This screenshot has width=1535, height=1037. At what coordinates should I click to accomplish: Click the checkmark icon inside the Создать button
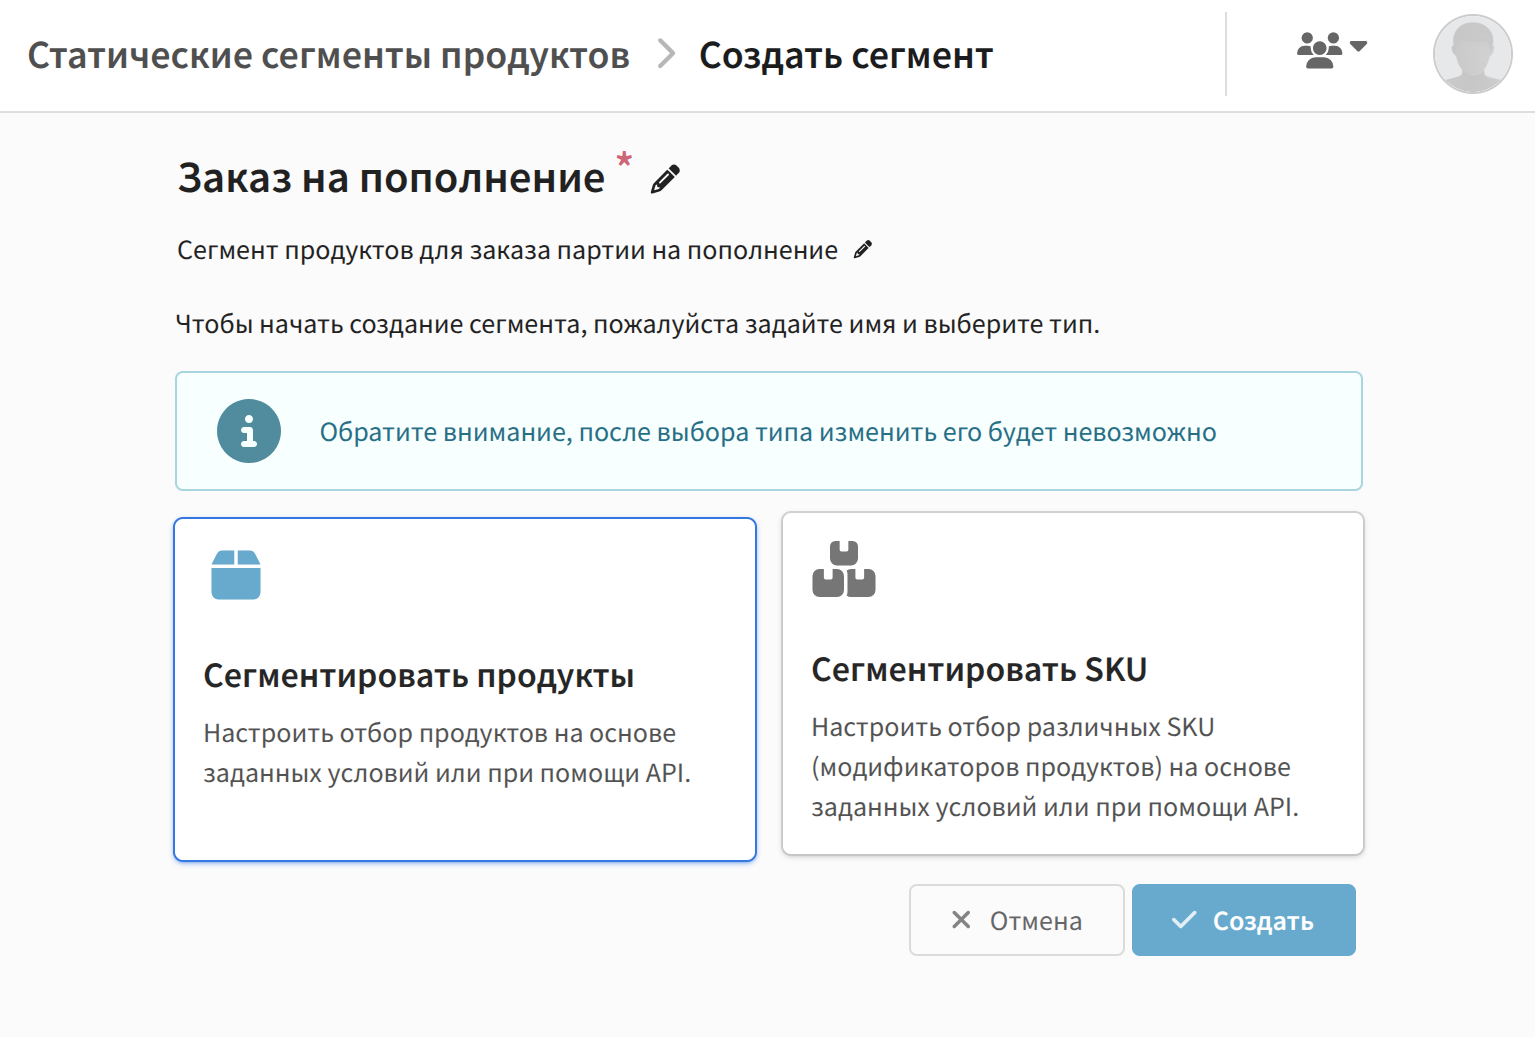[x=1184, y=920]
